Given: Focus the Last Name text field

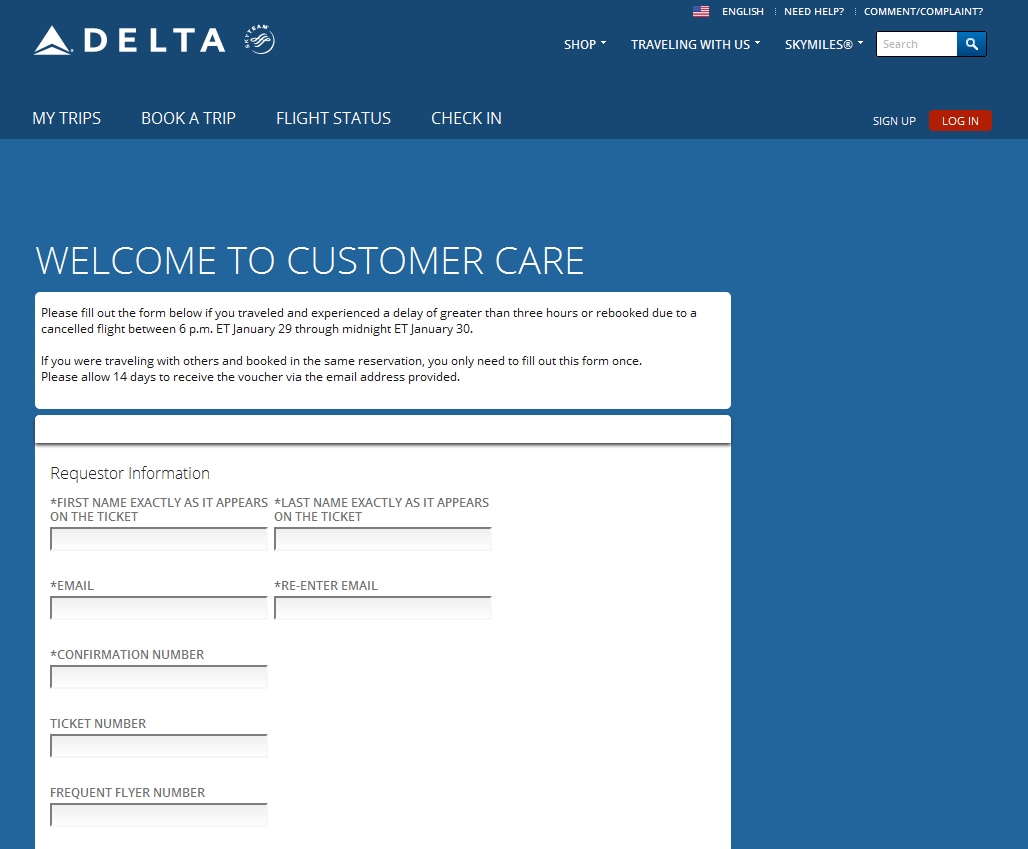Looking at the screenshot, I should point(383,540).
